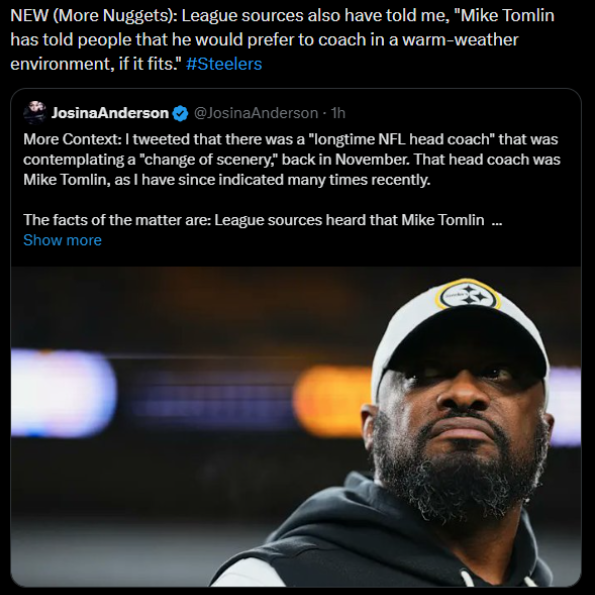Click the 'warm-weather environment' sentence in the post
595x595 pixels.
pos(264,52)
